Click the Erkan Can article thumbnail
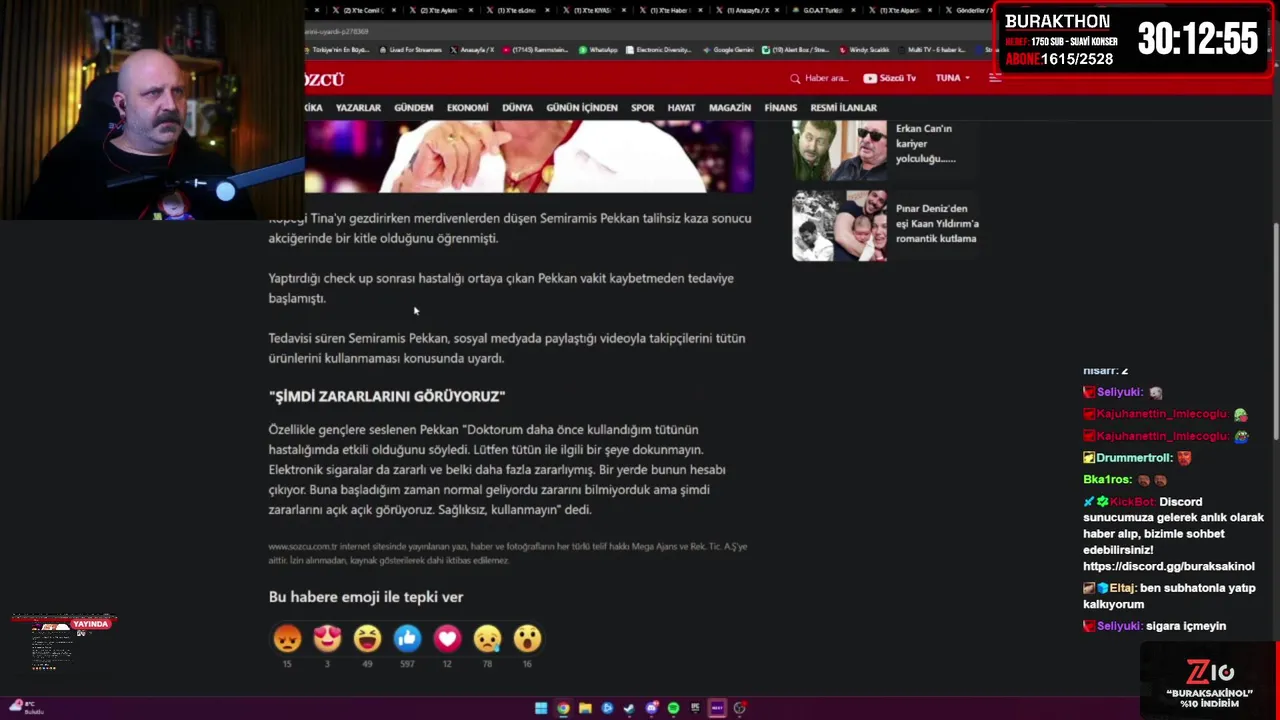 pyautogui.click(x=839, y=150)
